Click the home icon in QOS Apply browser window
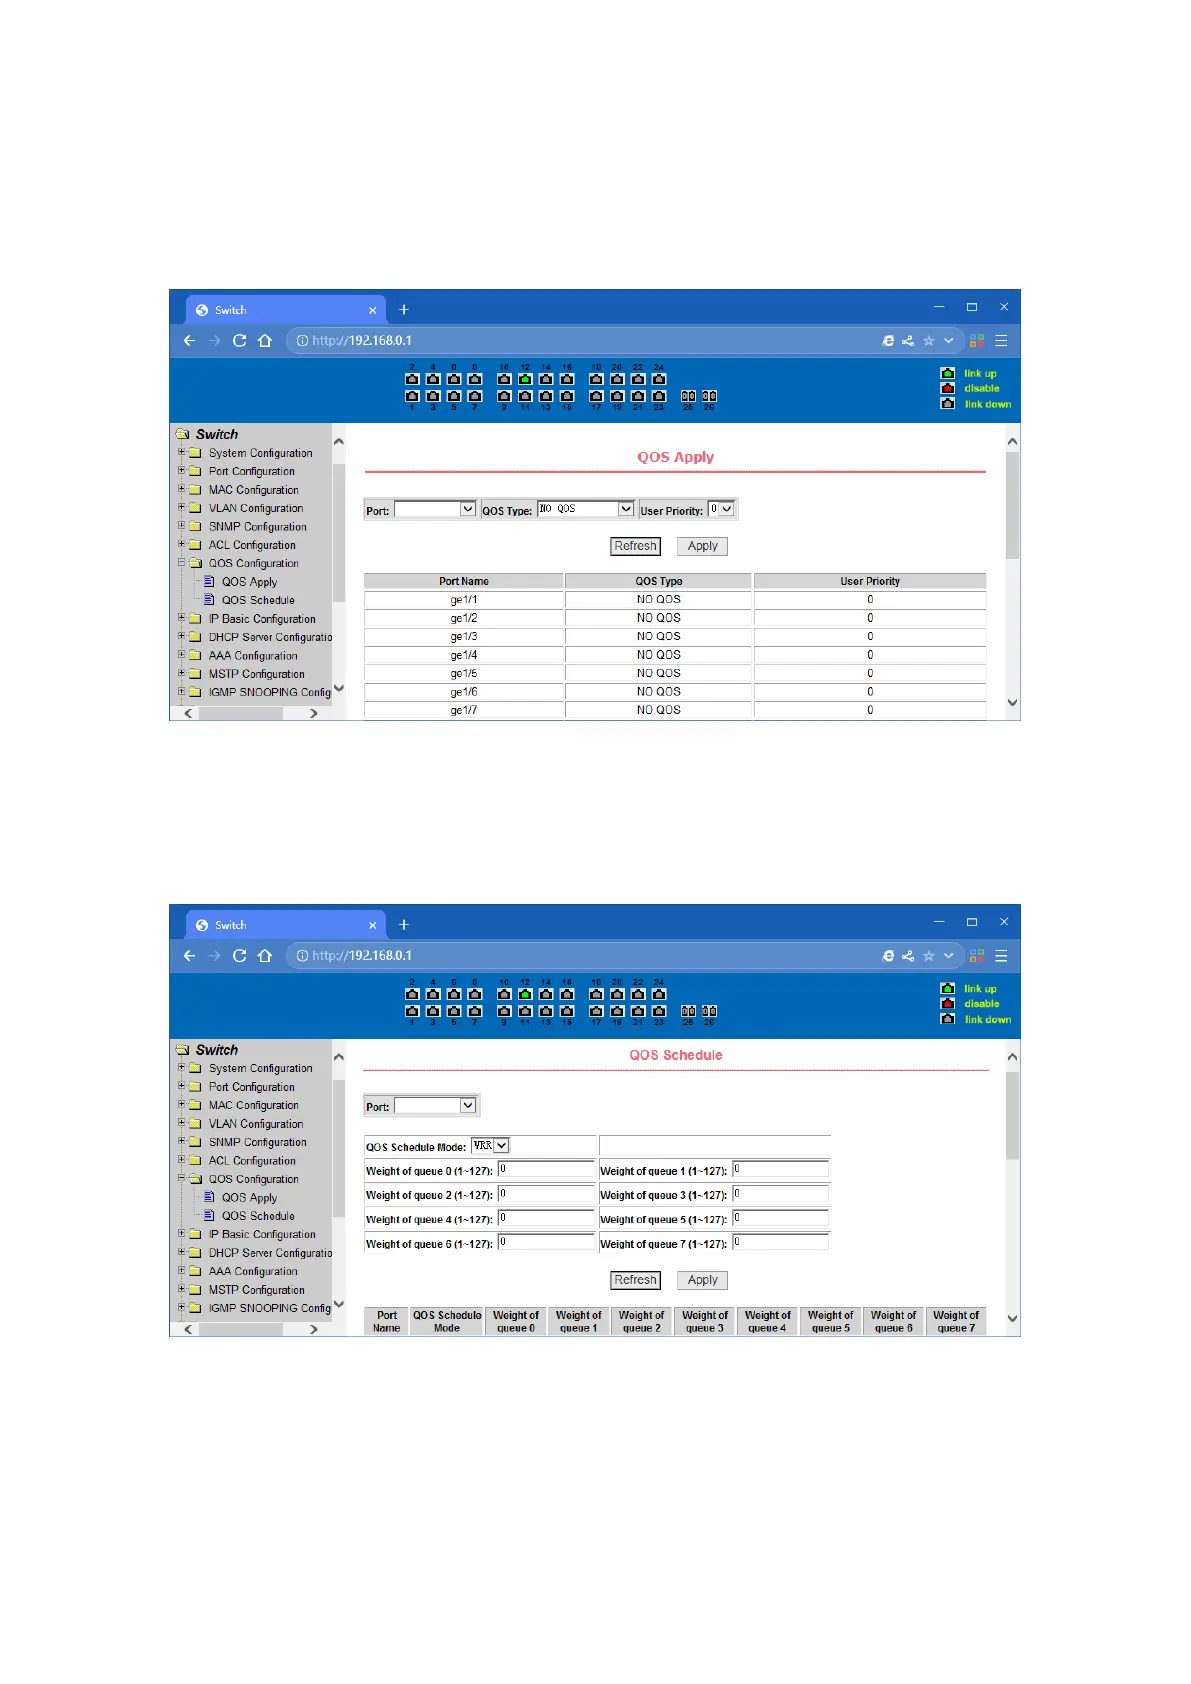Screen dimensions: 1191x1684 [265, 341]
